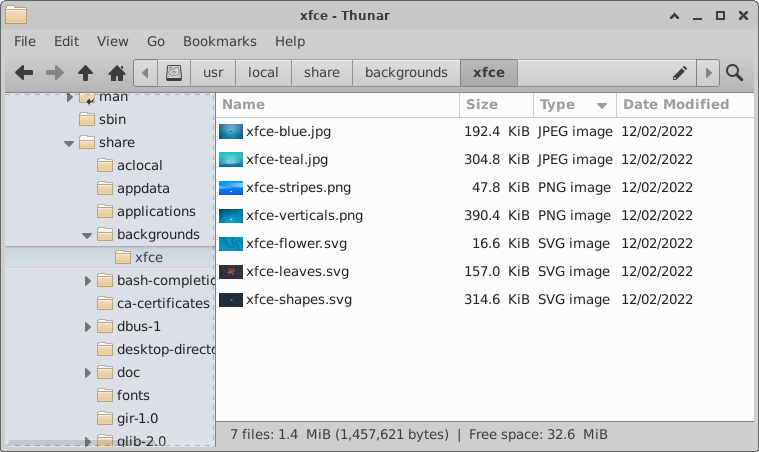The height and width of the screenshot is (452, 759).
Task: Click the ca-certificates folder icon in tree
Action: (x=105, y=303)
